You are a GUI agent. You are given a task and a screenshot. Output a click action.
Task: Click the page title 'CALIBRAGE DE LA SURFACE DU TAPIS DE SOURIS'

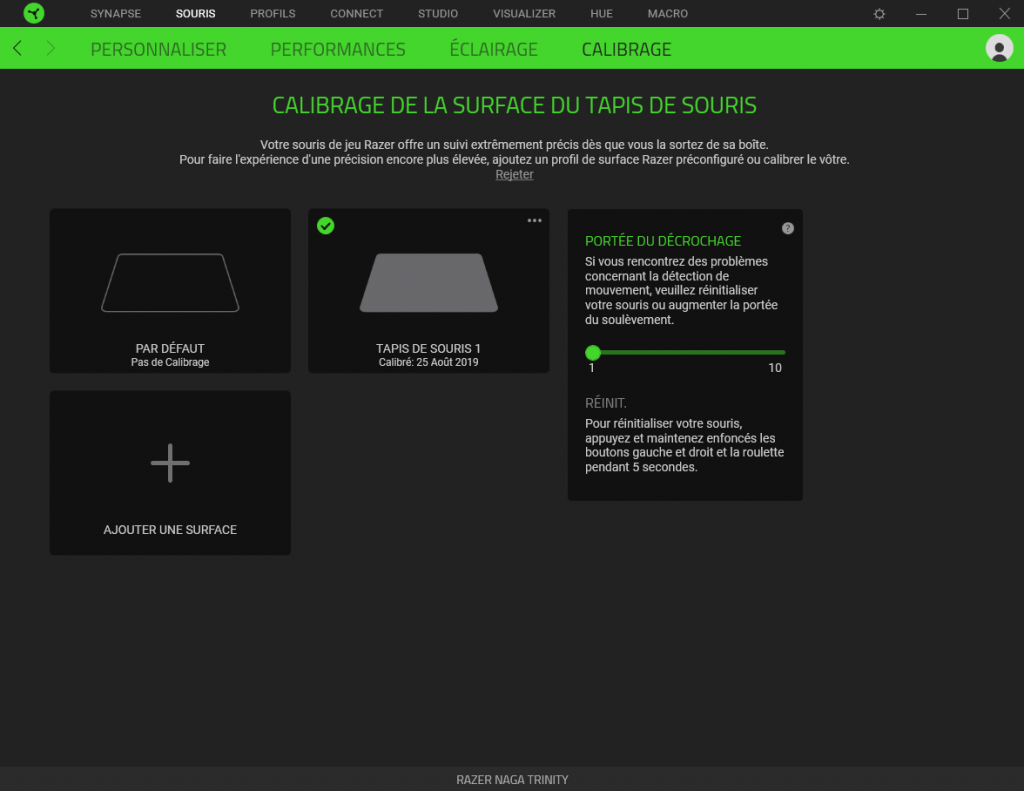pyautogui.click(x=514, y=105)
